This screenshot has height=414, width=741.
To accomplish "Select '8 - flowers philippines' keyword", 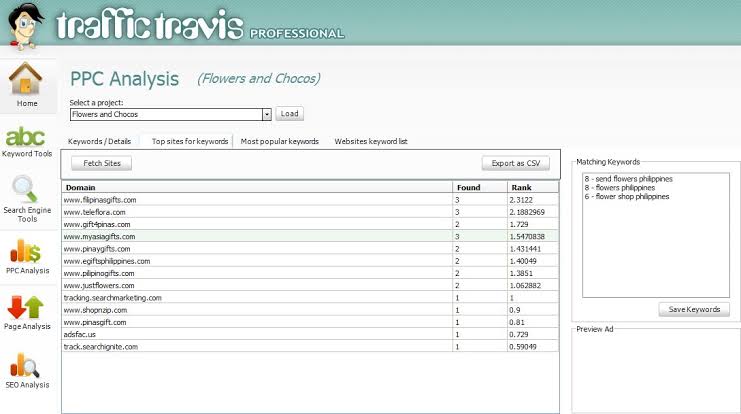I will [x=620, y=188].
